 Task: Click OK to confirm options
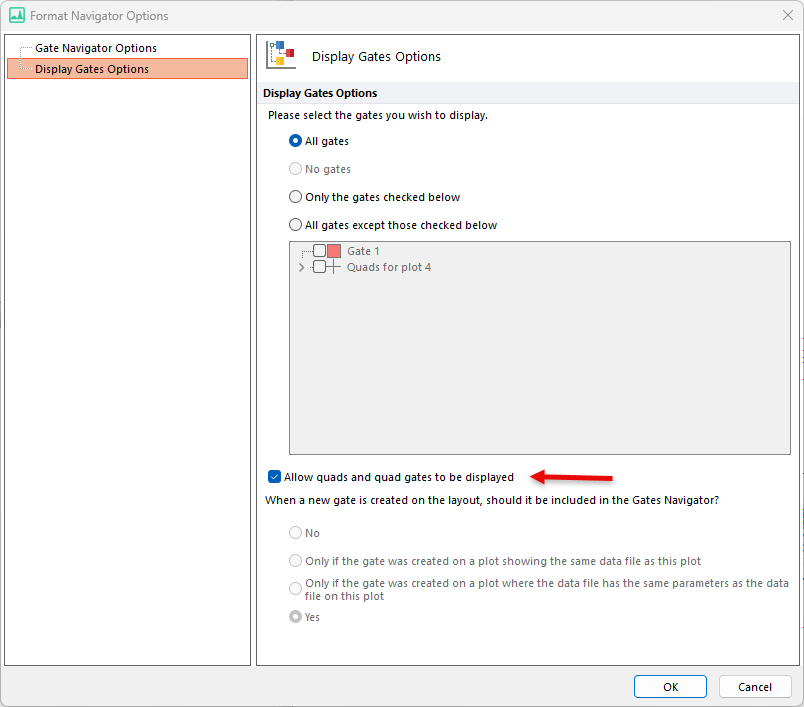coord(670,687)
